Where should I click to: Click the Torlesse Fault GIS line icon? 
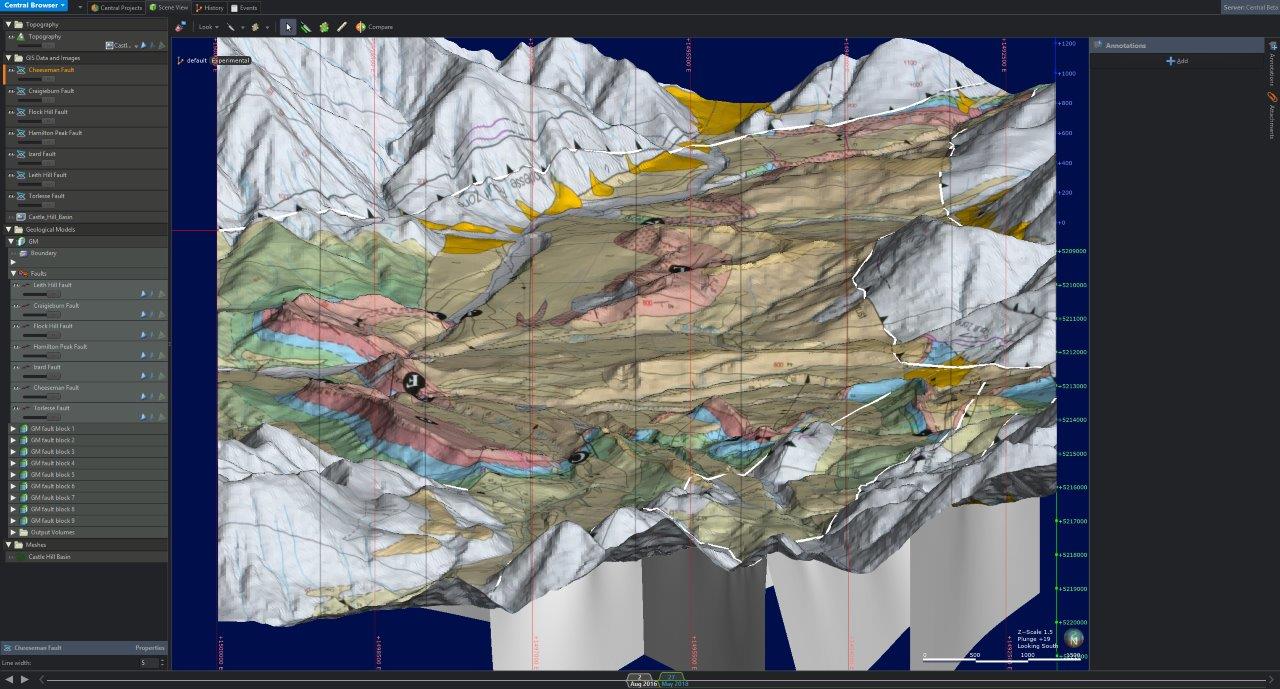point(22,196)
